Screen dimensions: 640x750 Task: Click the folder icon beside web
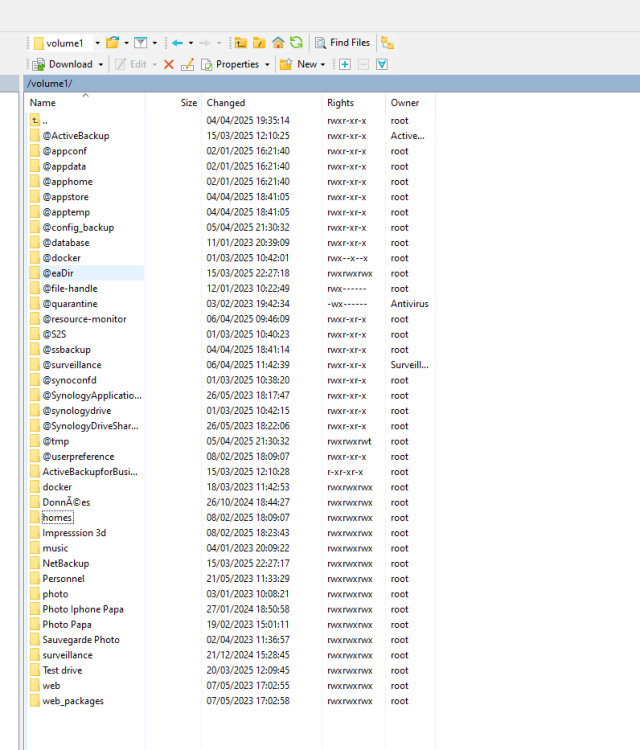[34, 686]
